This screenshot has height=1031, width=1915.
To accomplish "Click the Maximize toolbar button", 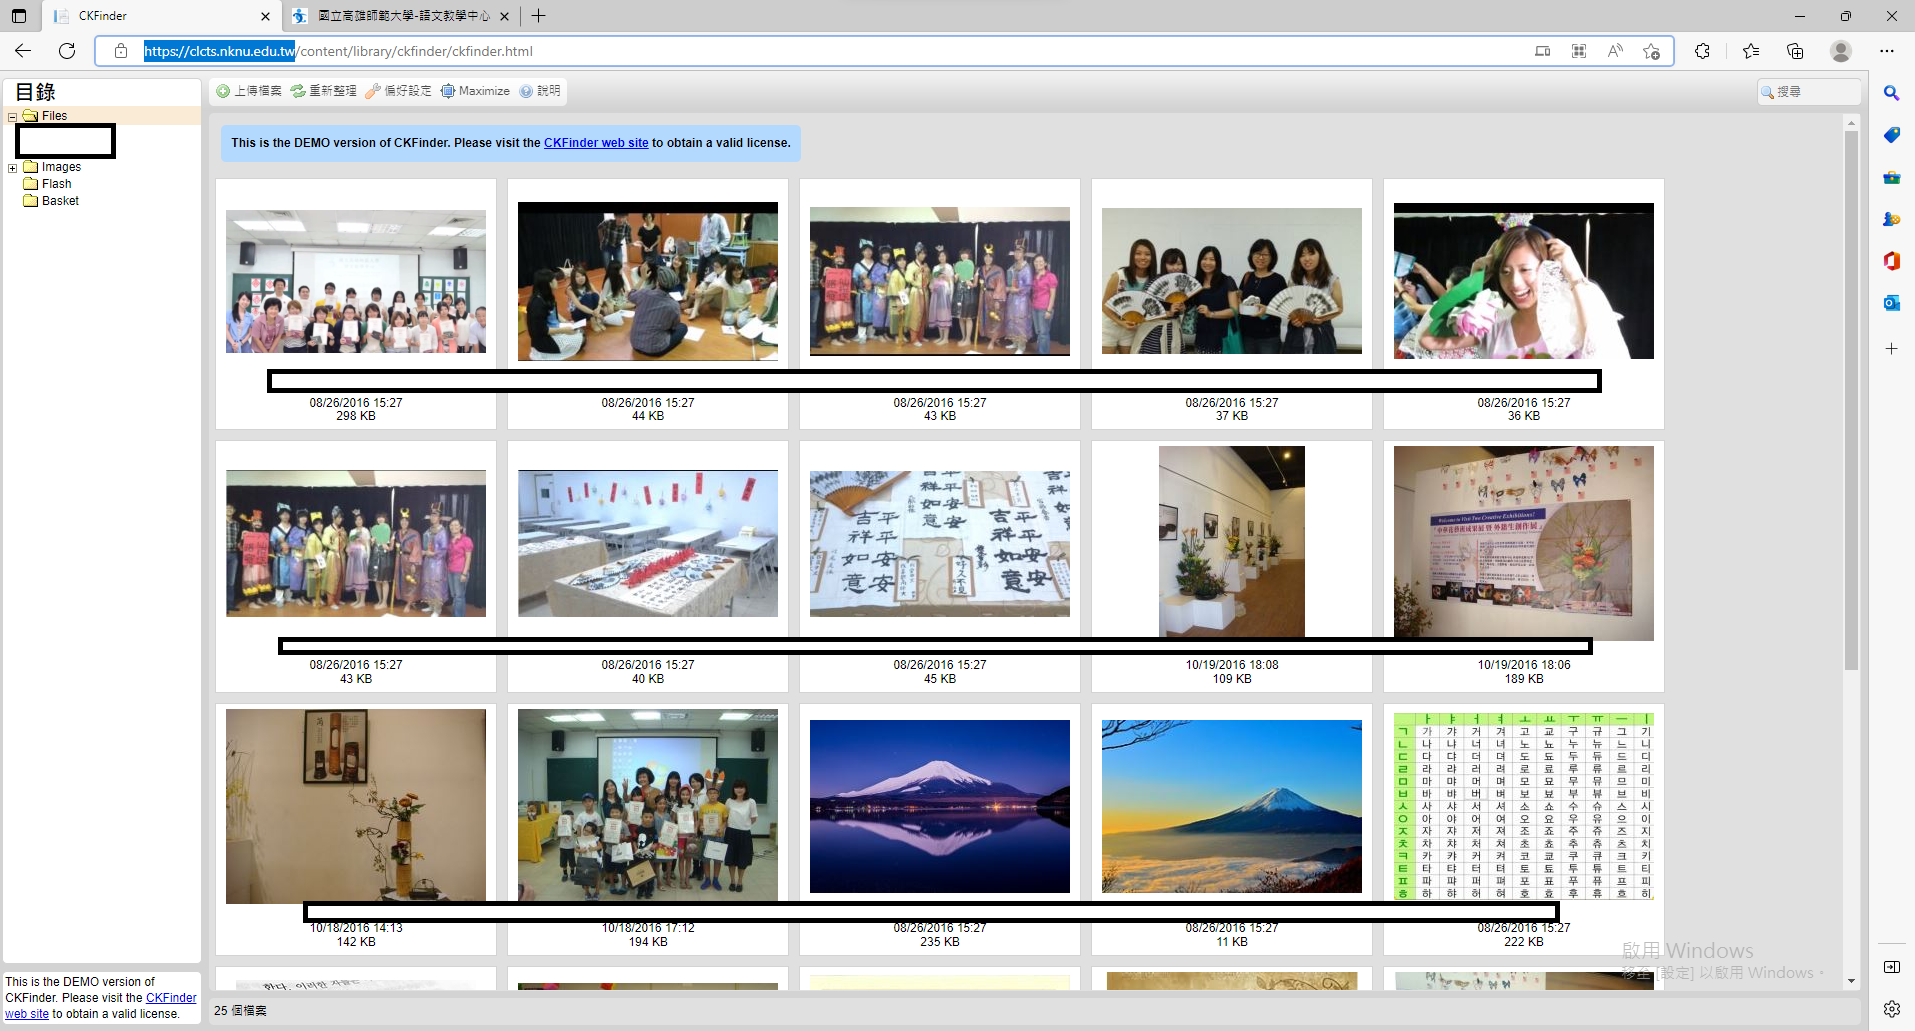I will tap(475, 91).
